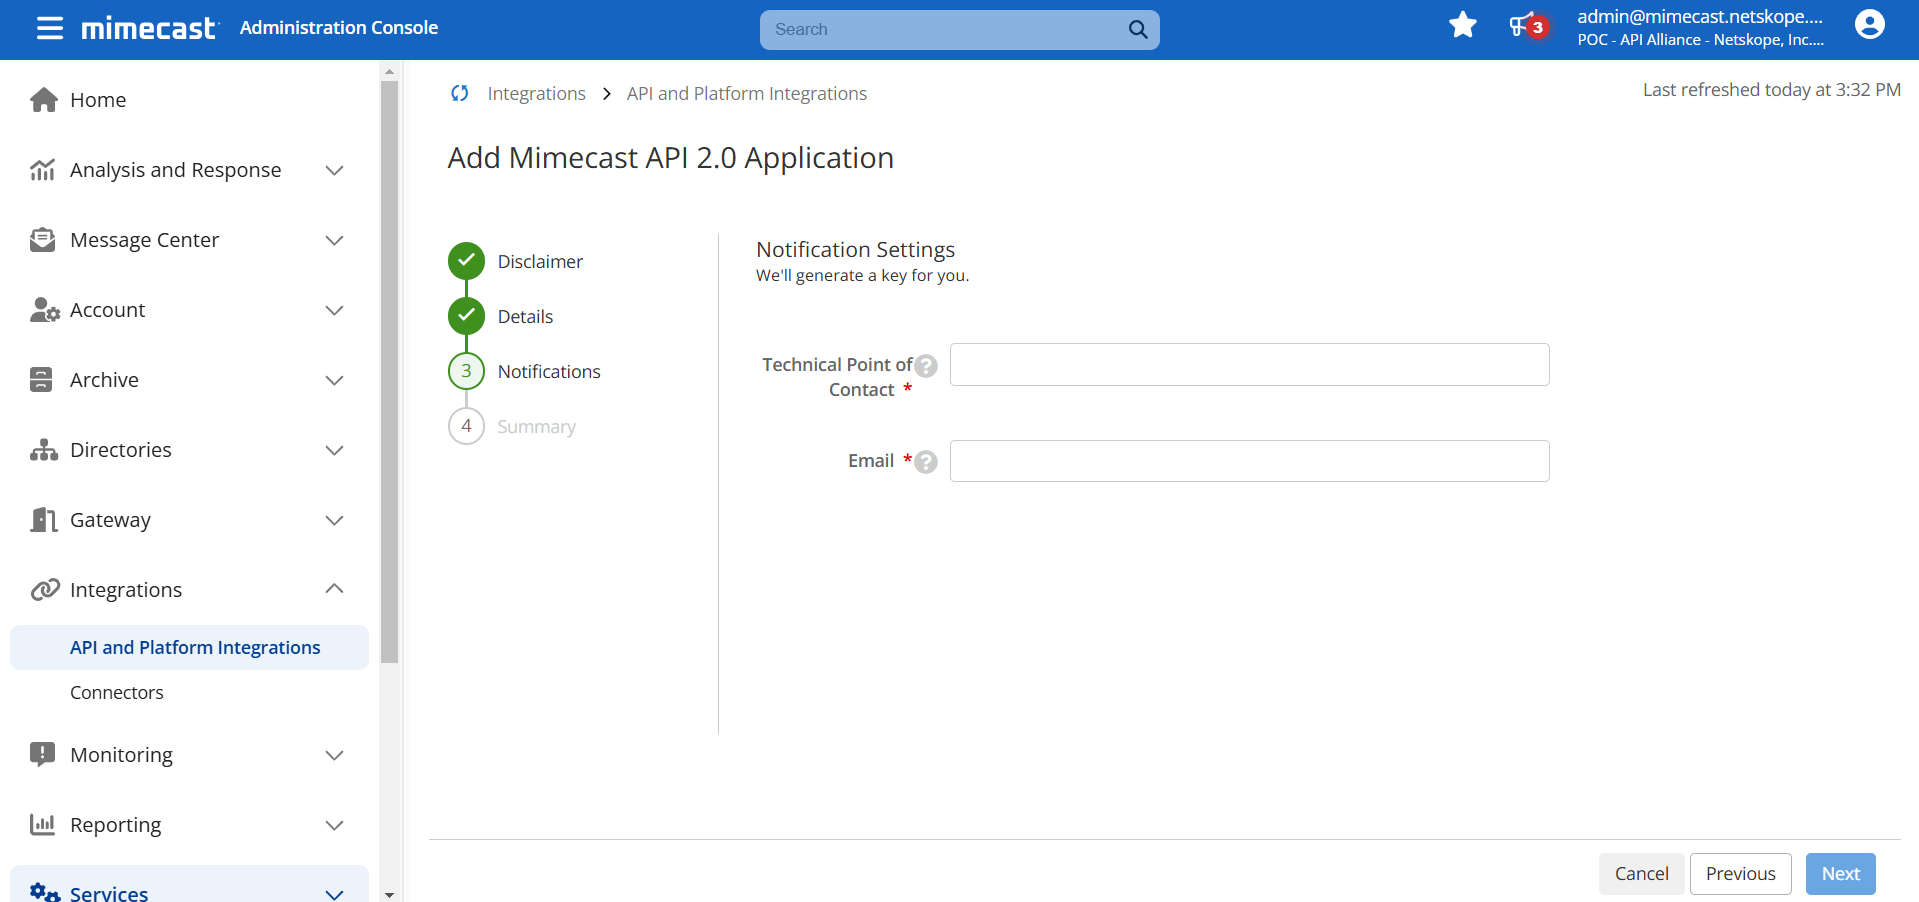Click the completed Disclaimer step checkmark
The image size is (1919, 902).
(466, 261)
